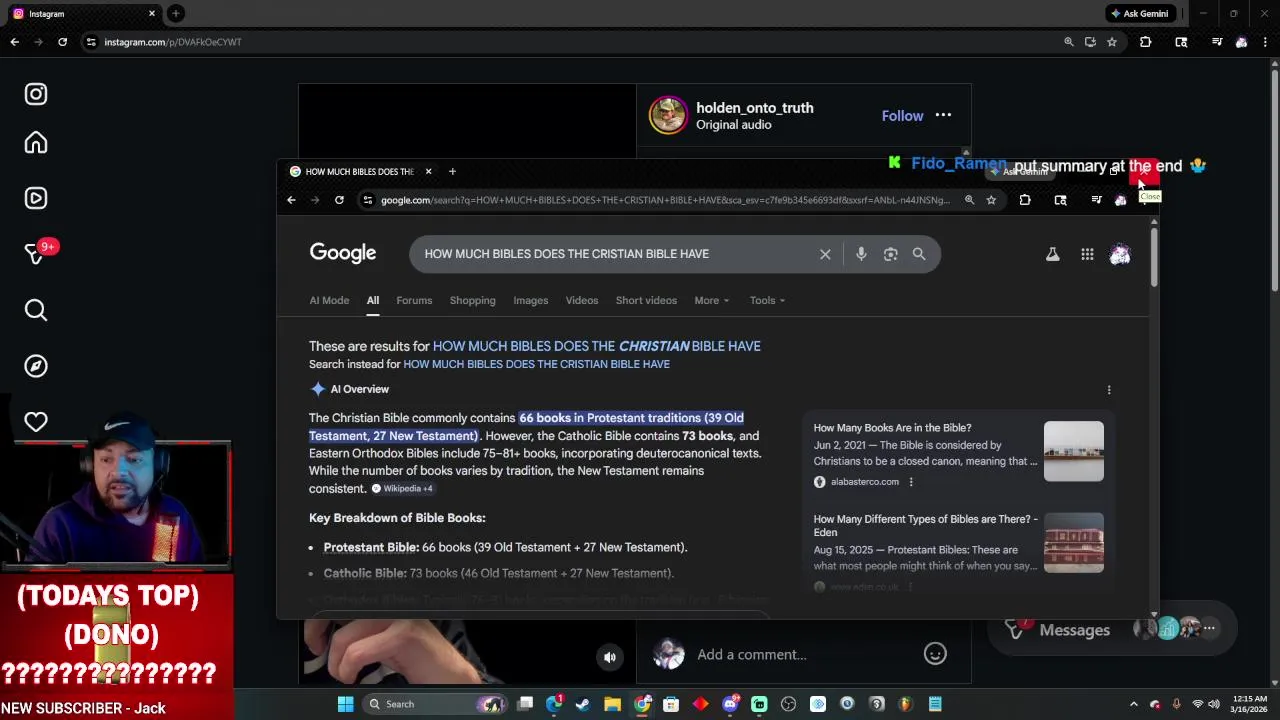Open Steam from the taskbar
This screenshot has width=1280, height=720.
coord(583,704)
